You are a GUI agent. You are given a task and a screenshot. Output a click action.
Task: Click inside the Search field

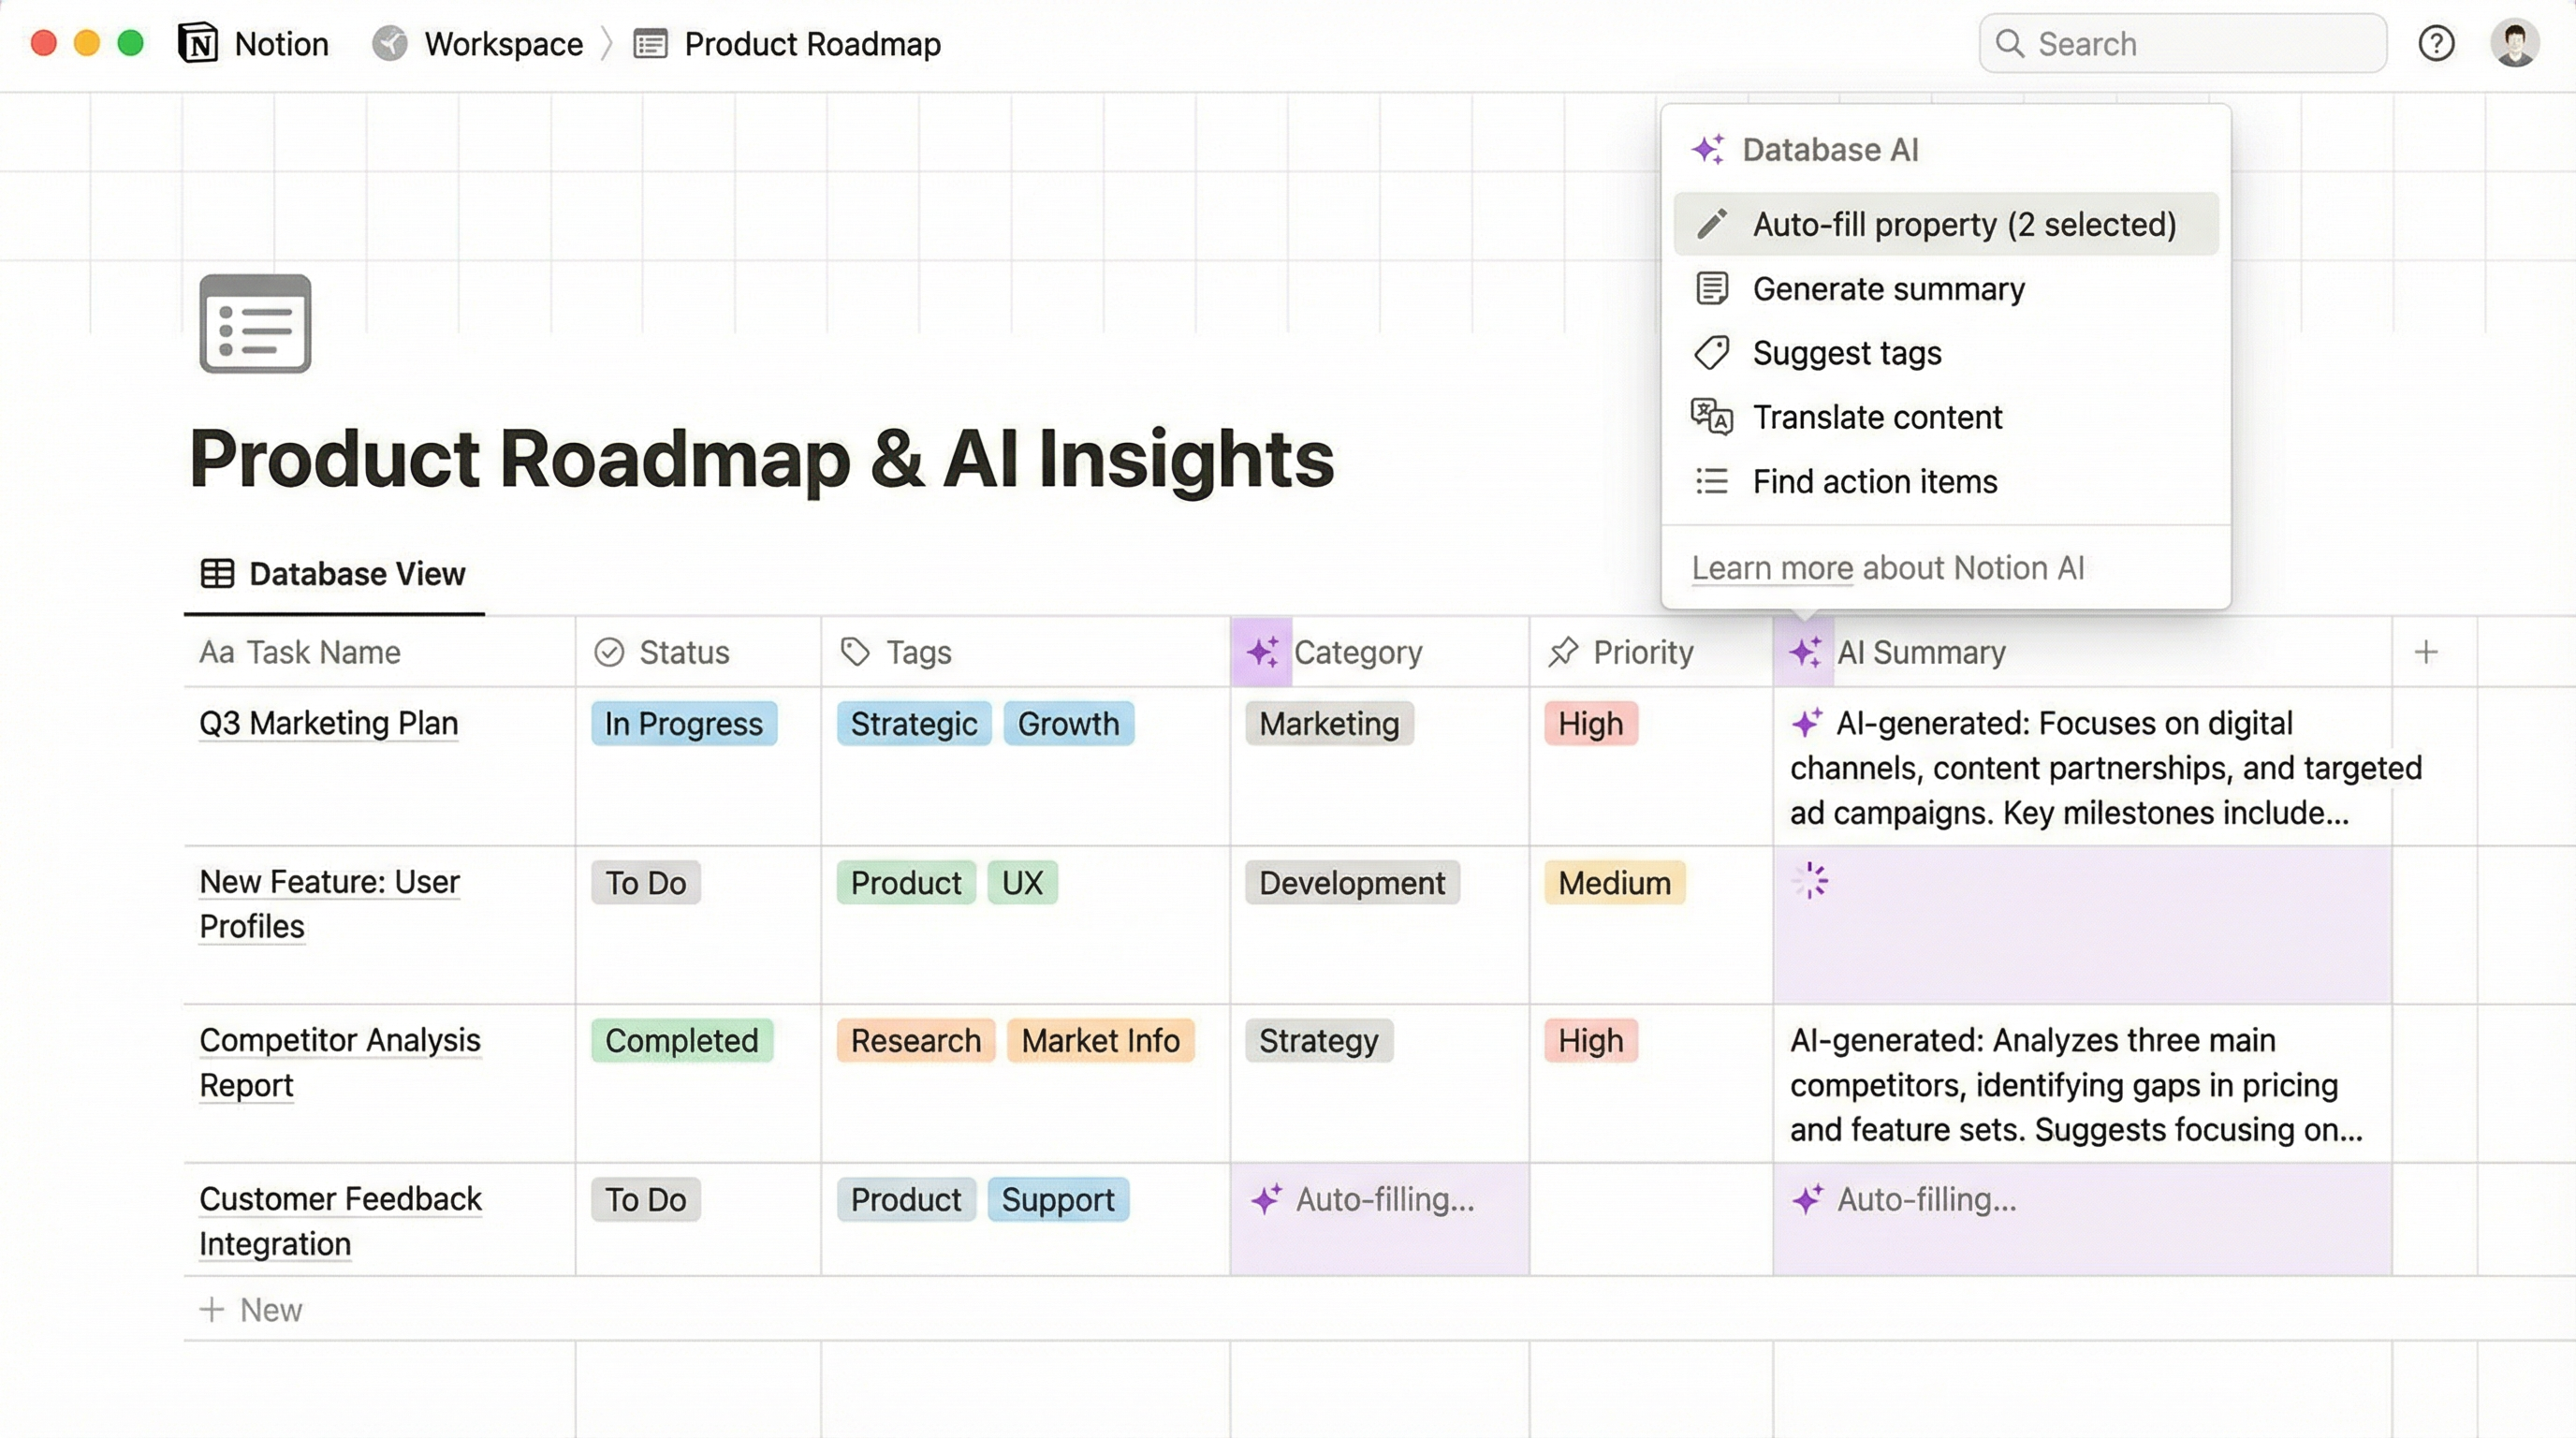tap(2182, 43)
